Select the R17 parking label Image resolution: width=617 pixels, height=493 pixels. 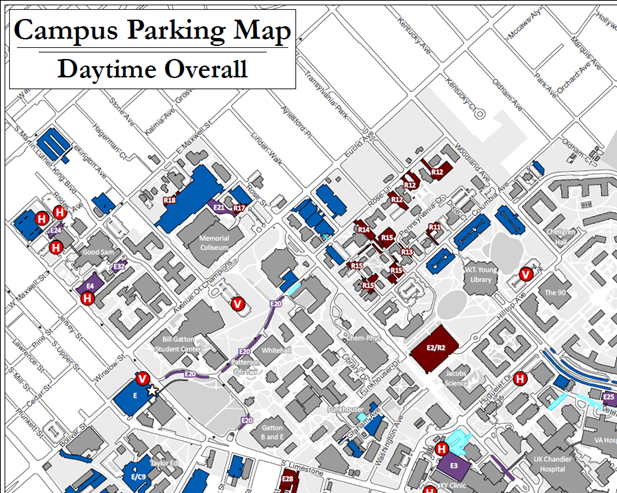[239, 208]
